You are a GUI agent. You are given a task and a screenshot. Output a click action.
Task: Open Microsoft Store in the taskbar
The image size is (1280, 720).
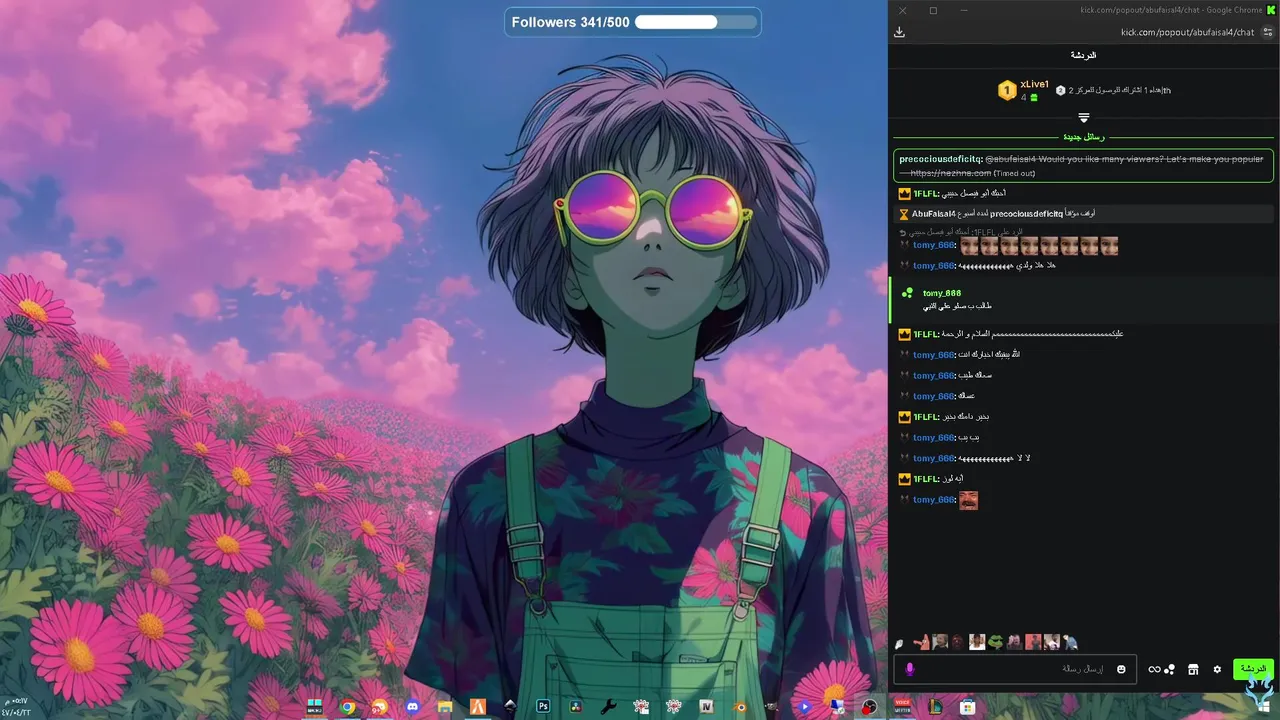click(x=967, y=706)
